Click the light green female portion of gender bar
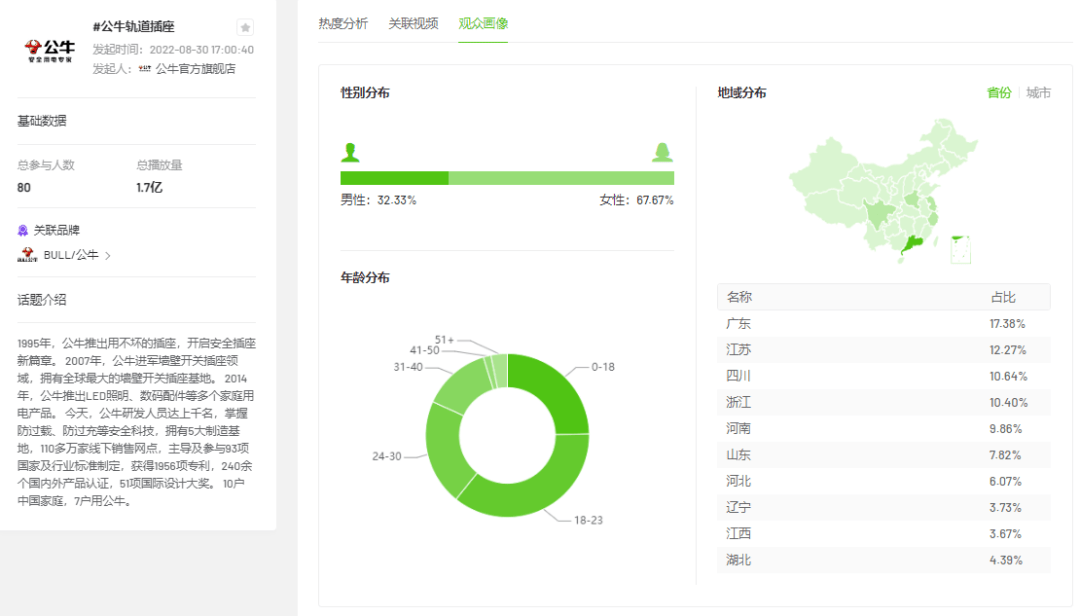This screenshot has width=1080, height=616. [x=561, y=178]
